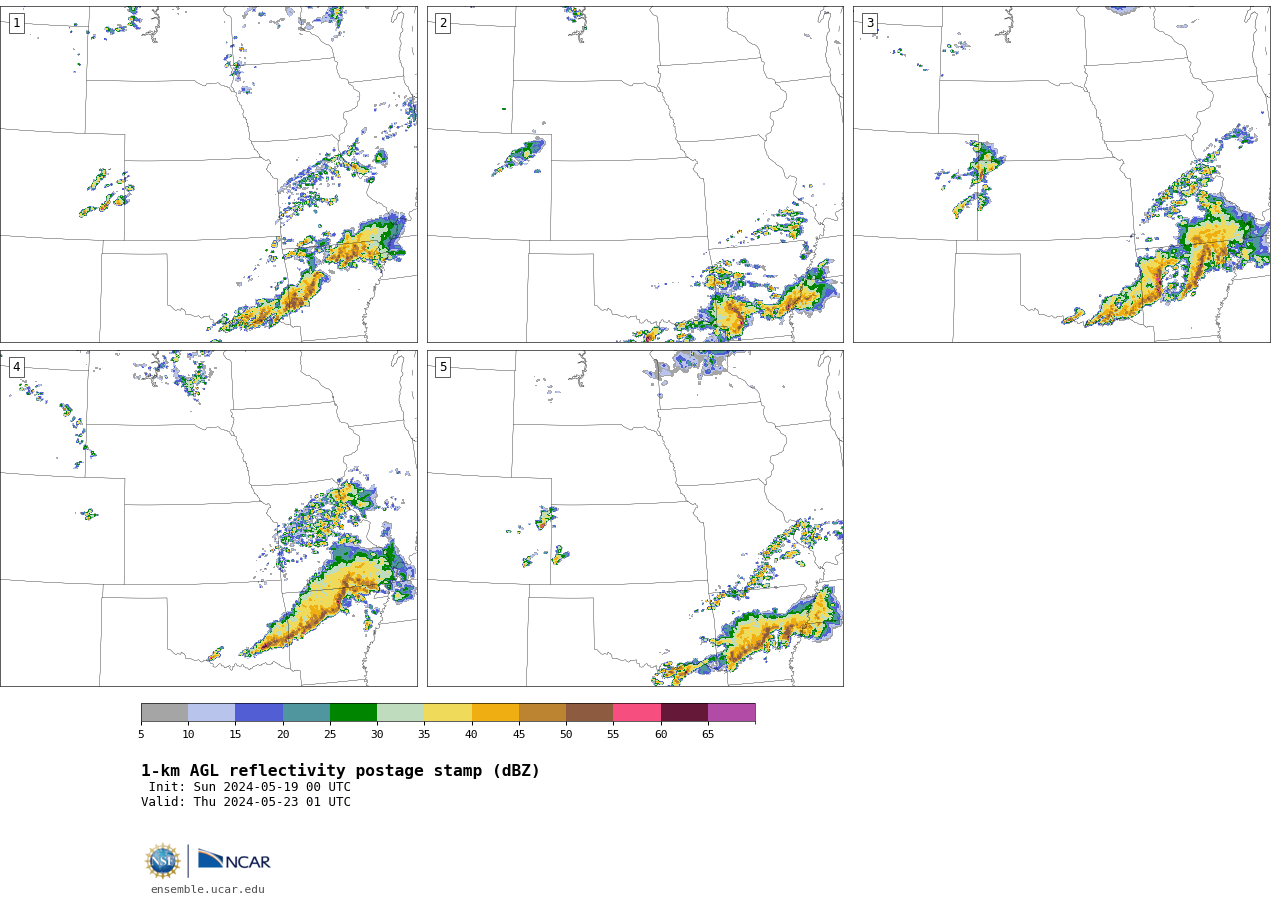Image resolution: width=1280 pixels, height=901 pixels.
Task: Click the panel number 2 label
Action: pos(443,23)
